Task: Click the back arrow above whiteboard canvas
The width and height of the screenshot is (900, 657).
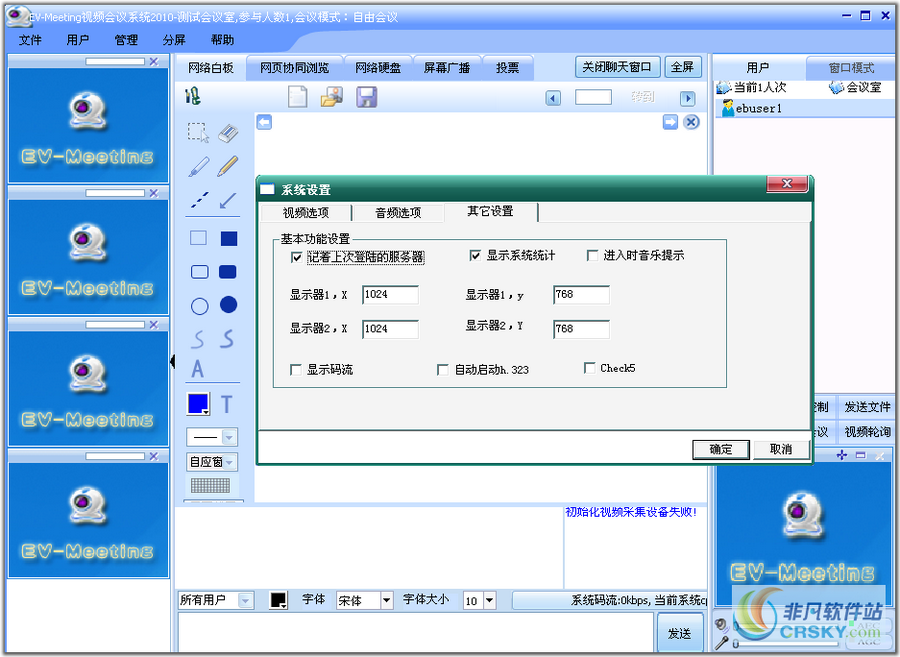Action: coord(264,122)
